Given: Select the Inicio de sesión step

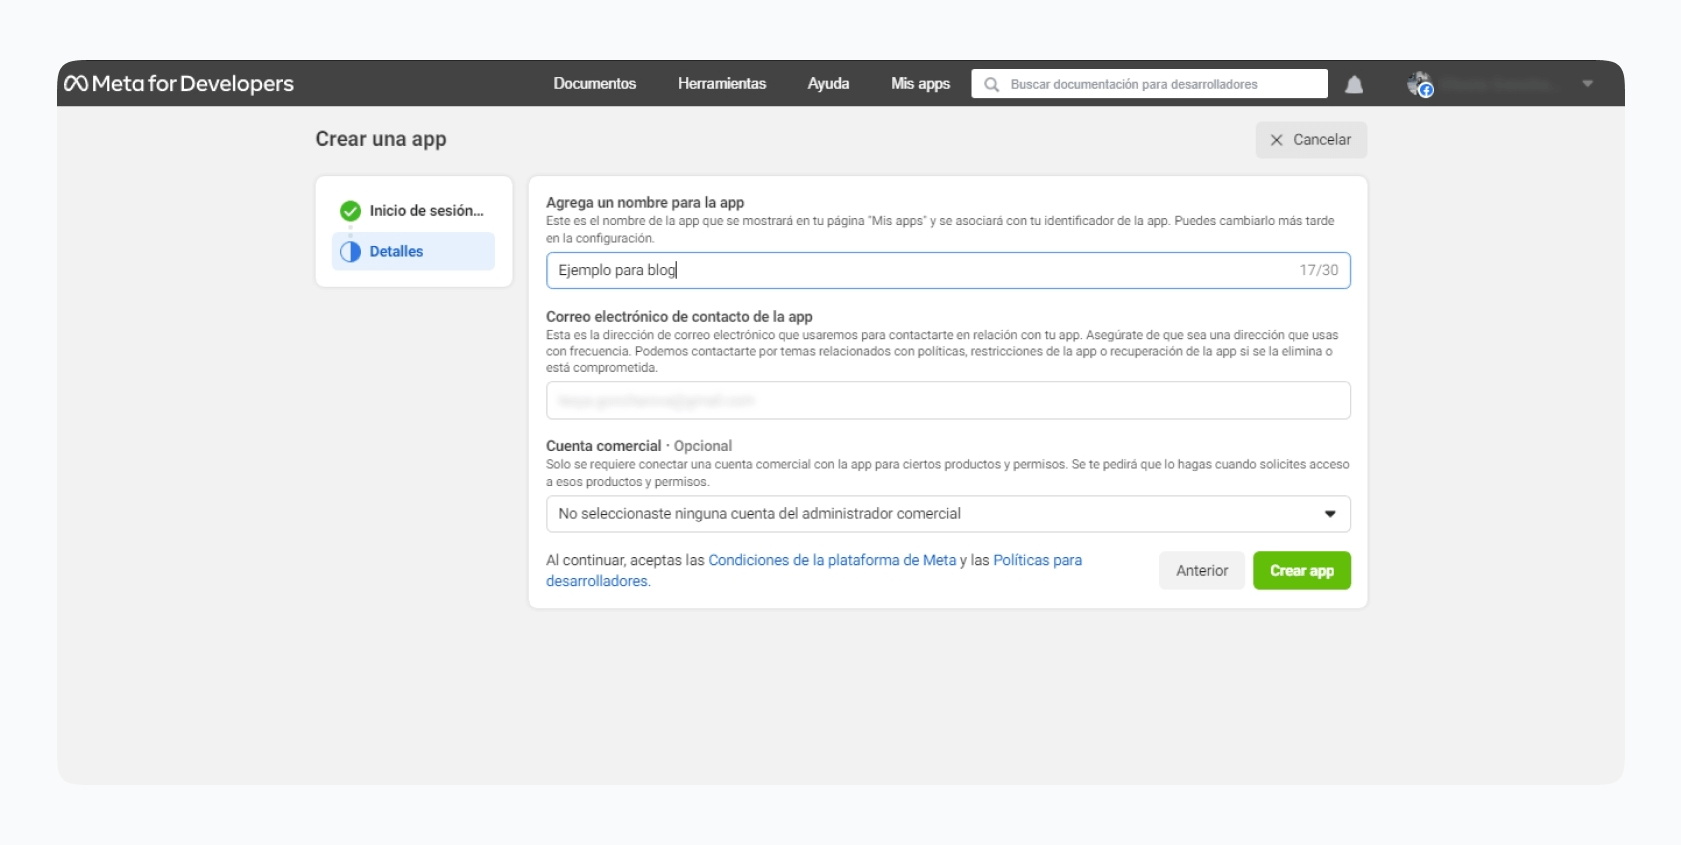Looking at the screenshot, I should [x=413, y=211].
